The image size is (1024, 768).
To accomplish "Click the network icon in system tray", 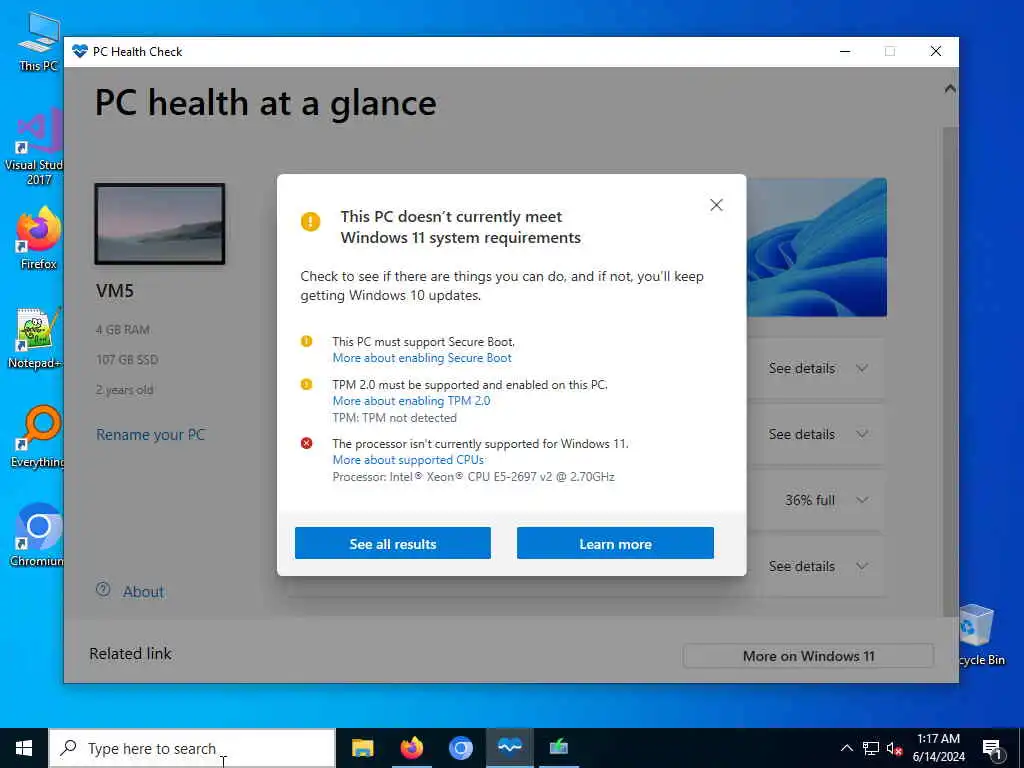I will coord(871,748).
